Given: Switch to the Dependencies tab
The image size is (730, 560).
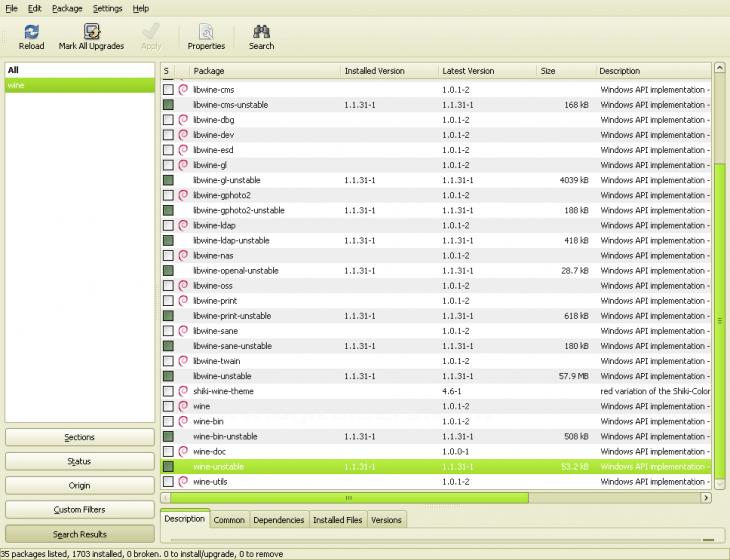Looking at the screenshot, I should [x=278, y=520].
